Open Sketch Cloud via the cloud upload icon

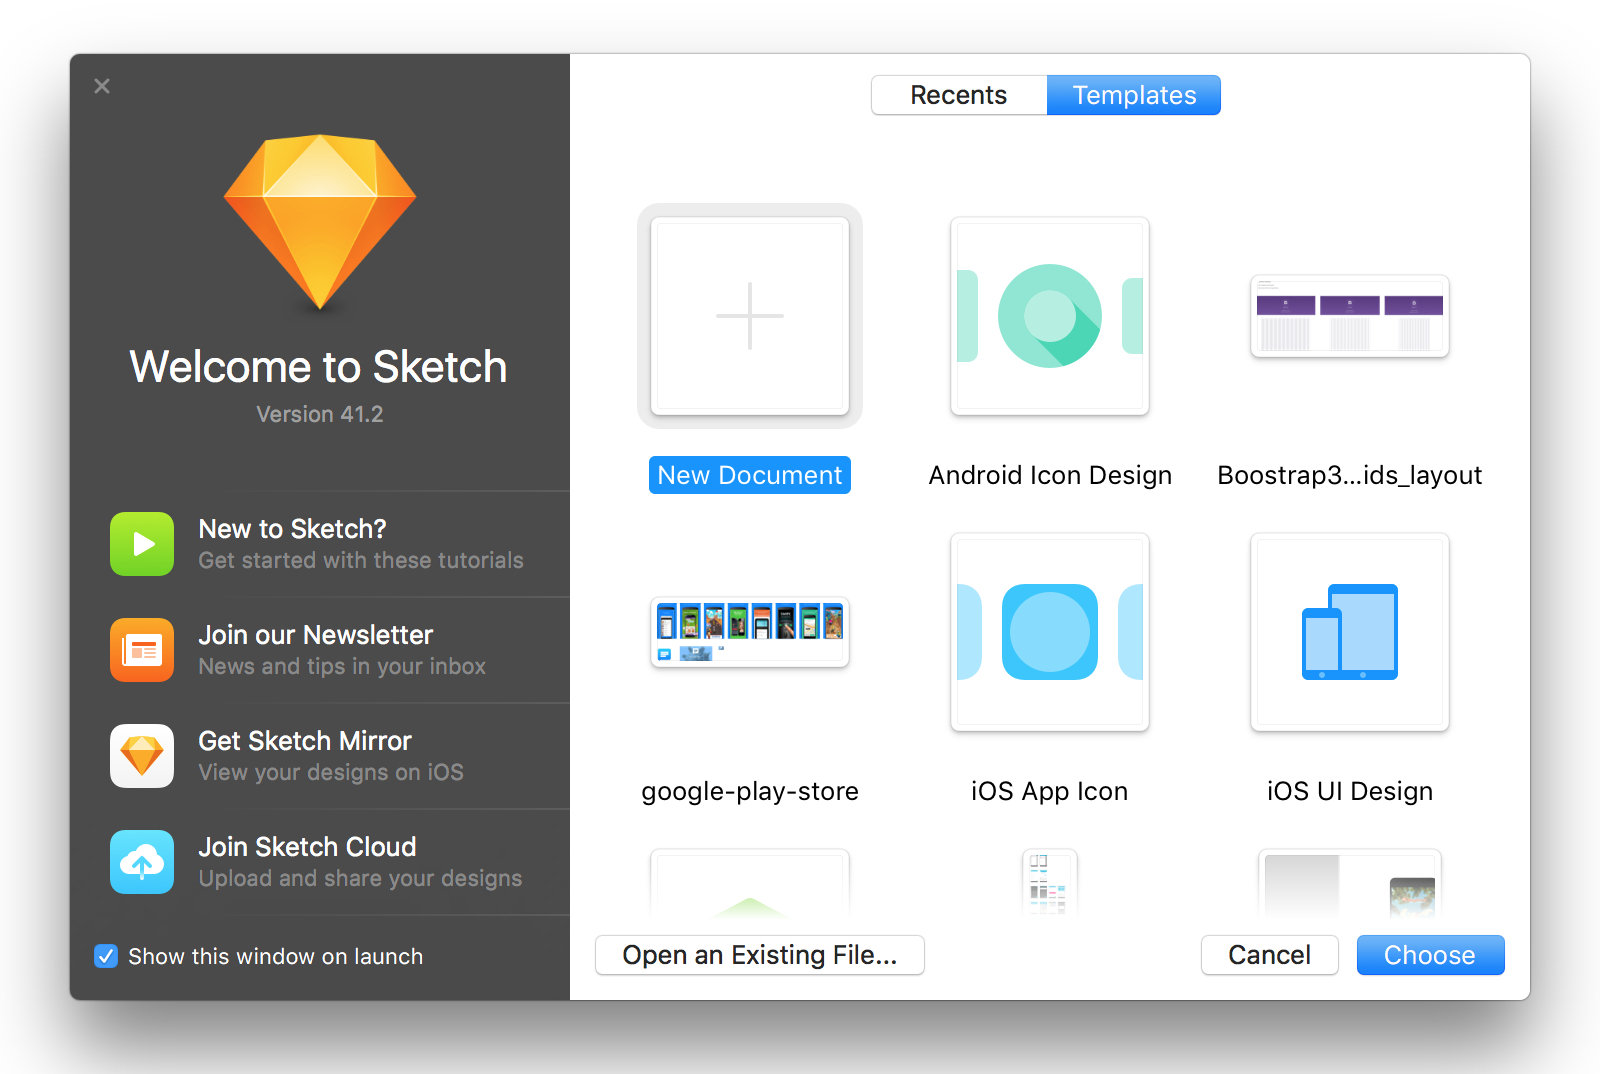pyautogui.click(x=141, y=862)
